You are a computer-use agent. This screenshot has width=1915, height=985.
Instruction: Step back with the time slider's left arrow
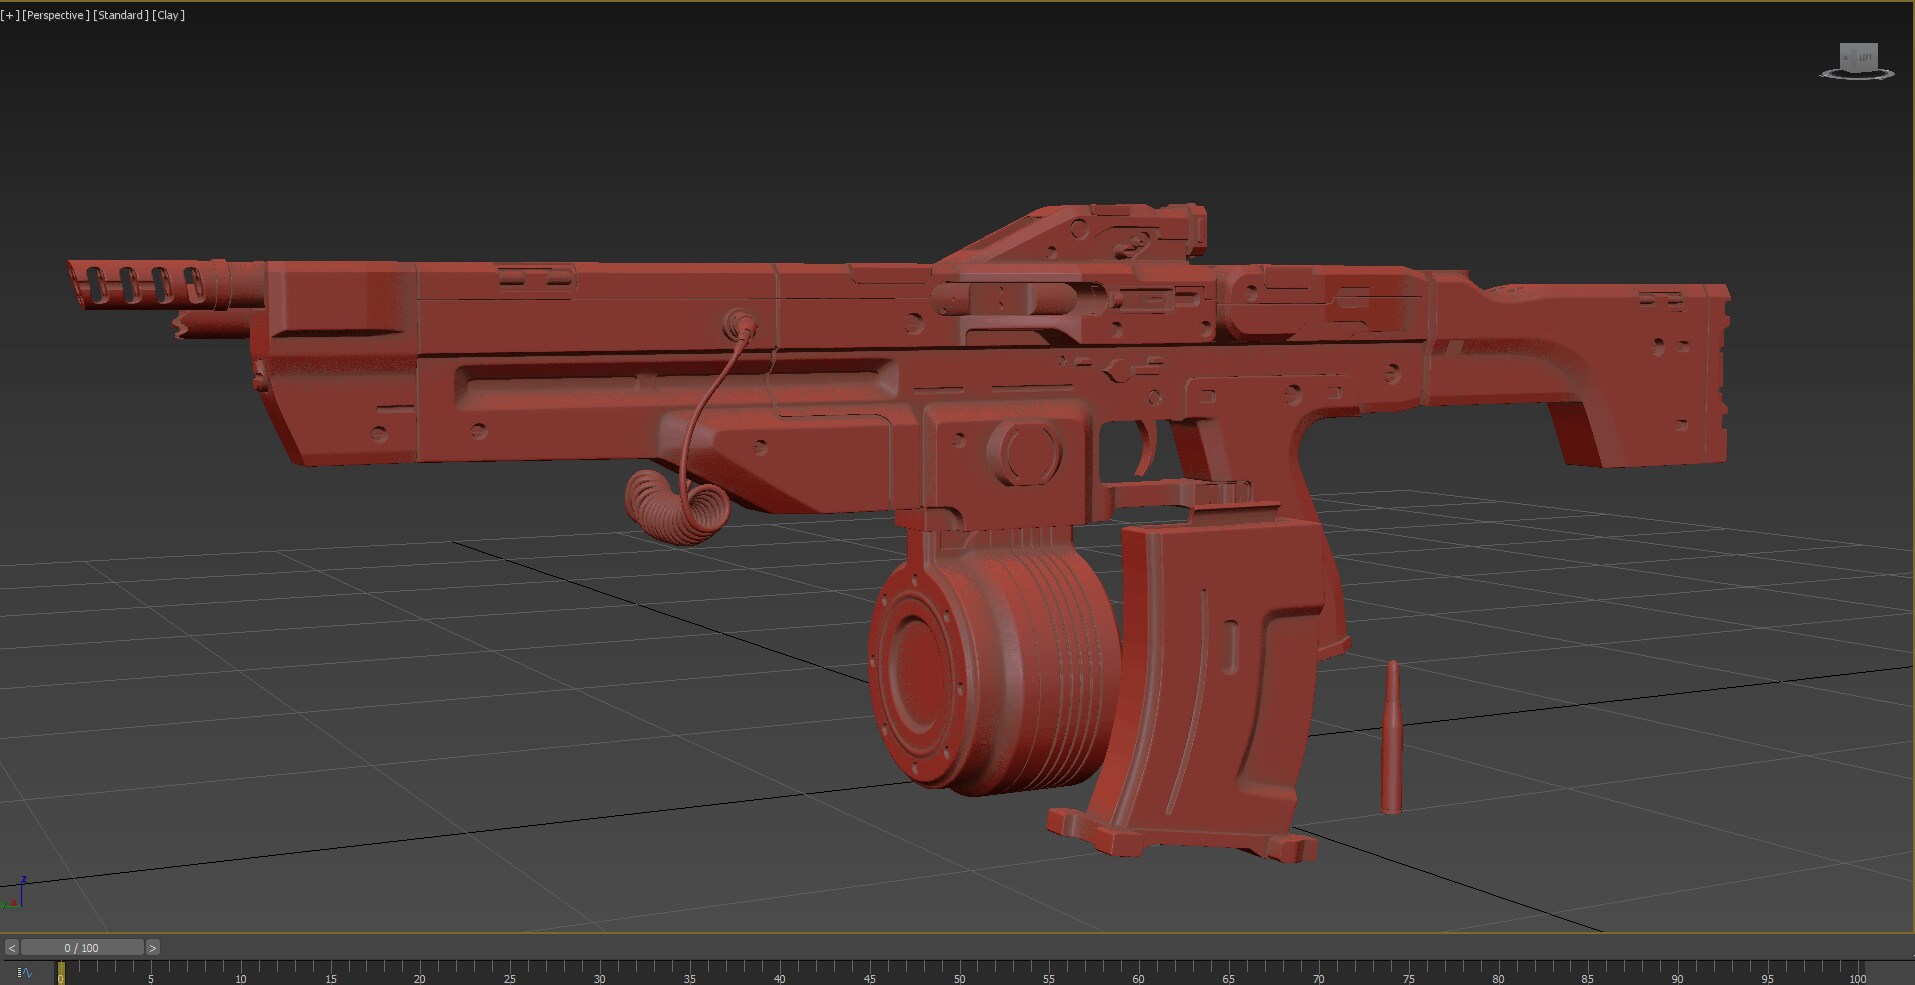pyautogui.click(x=11, y=947)
